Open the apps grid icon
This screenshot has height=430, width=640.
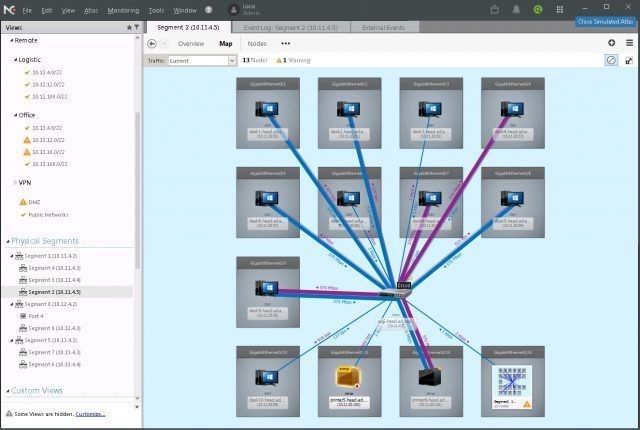560,9
